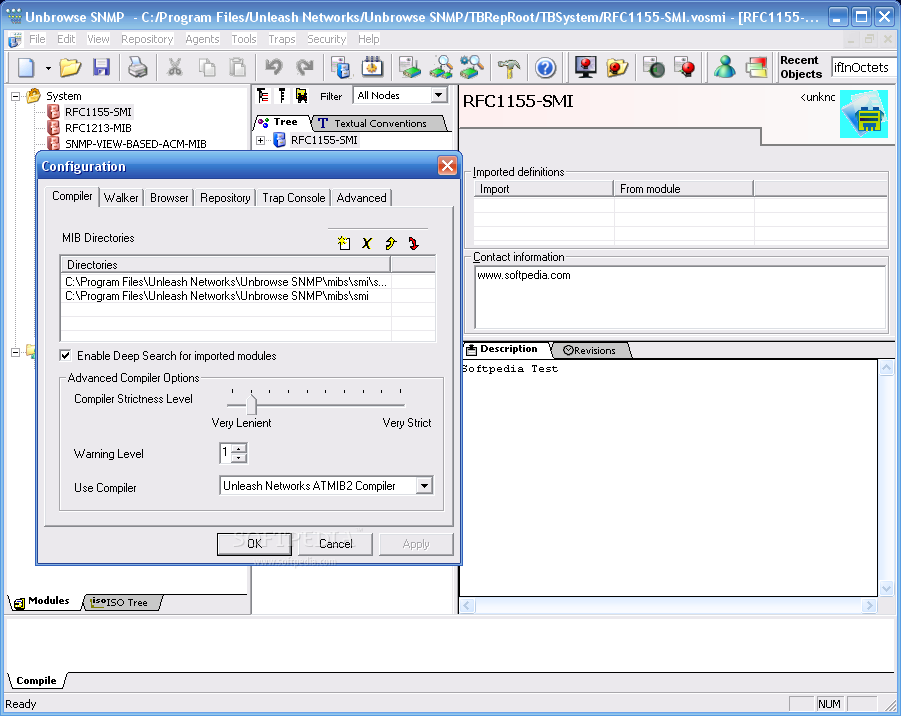
Task: Toggle Enable Deep Search for imported modules
Action: click(x=66, y=355)
